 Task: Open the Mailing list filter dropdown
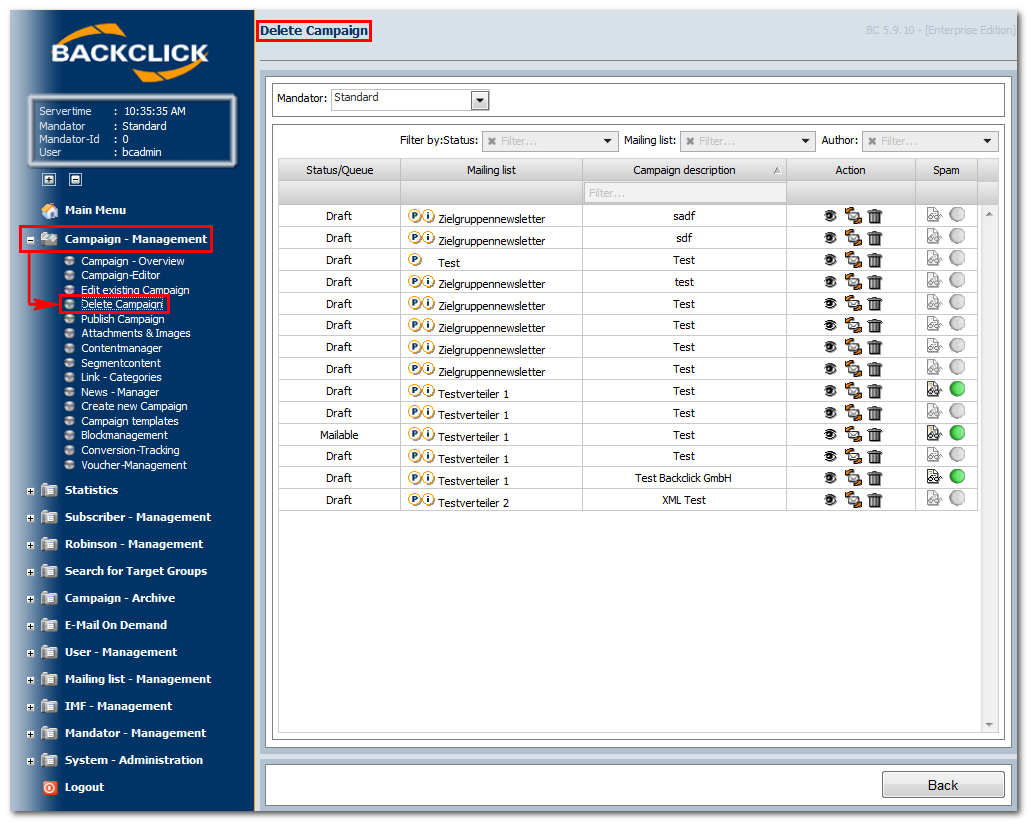pyautogui.click(x=805, y=141)
